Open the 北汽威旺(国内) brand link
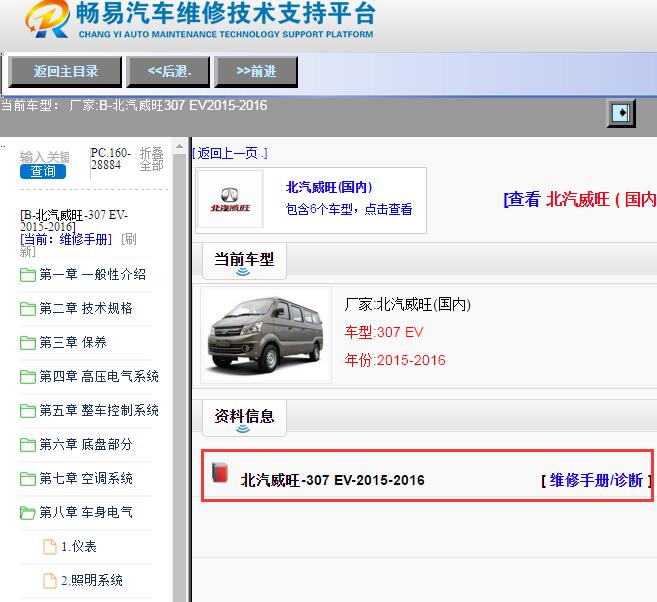This screenshot has height=602, width=657. [329, 187]
